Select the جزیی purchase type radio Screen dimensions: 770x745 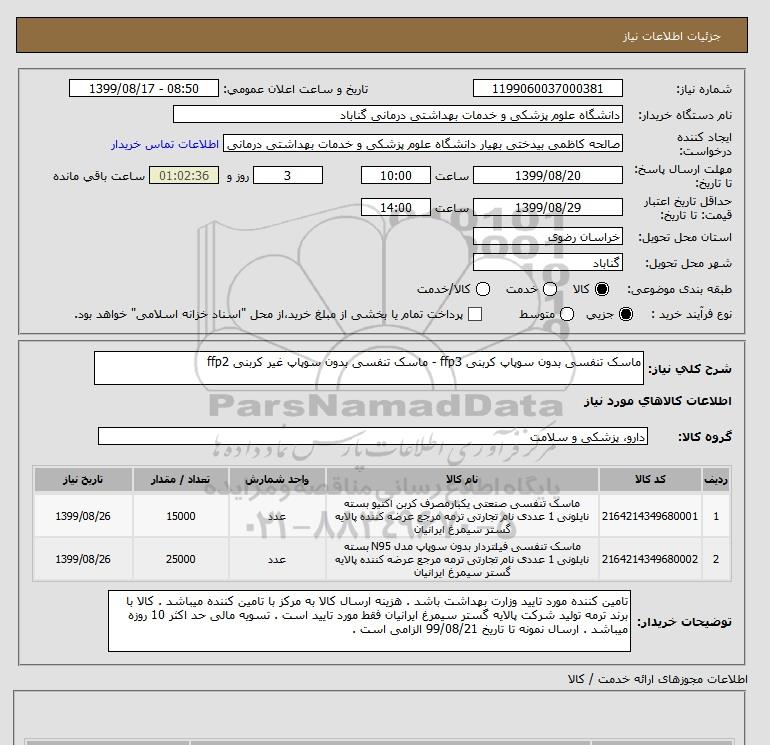point(626,314)
